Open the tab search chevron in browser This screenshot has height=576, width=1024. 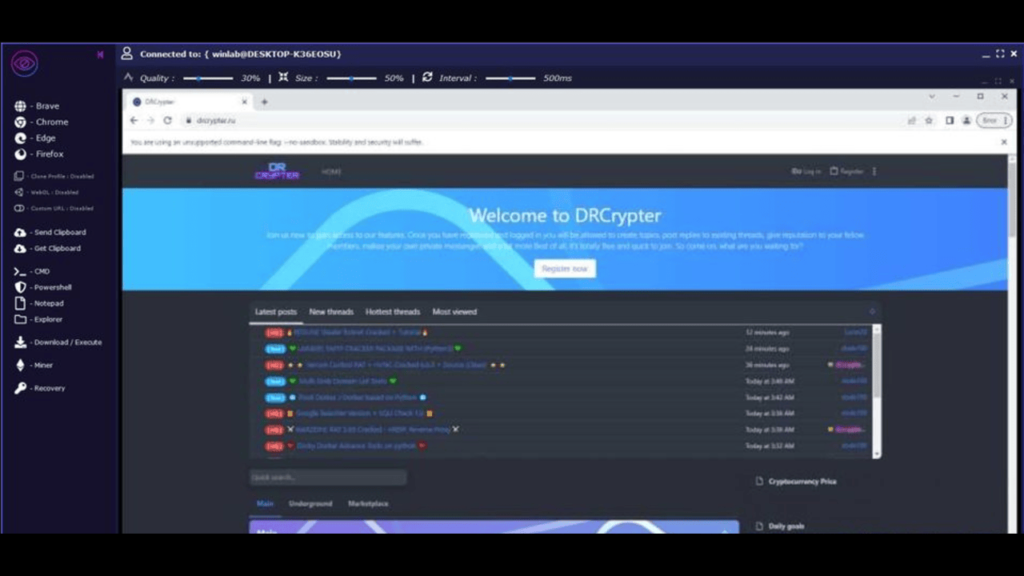point(932,97)
